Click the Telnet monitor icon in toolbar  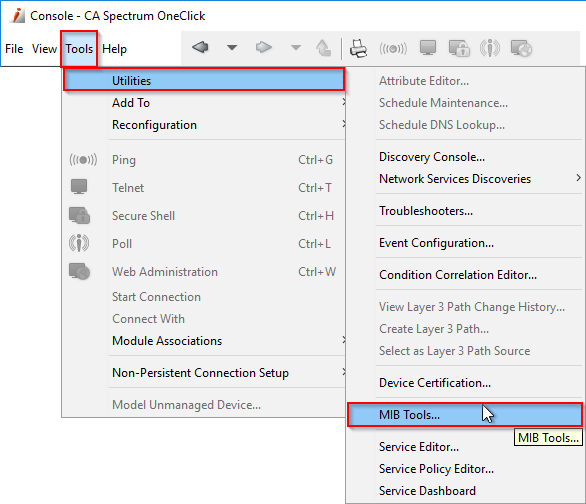428,48
